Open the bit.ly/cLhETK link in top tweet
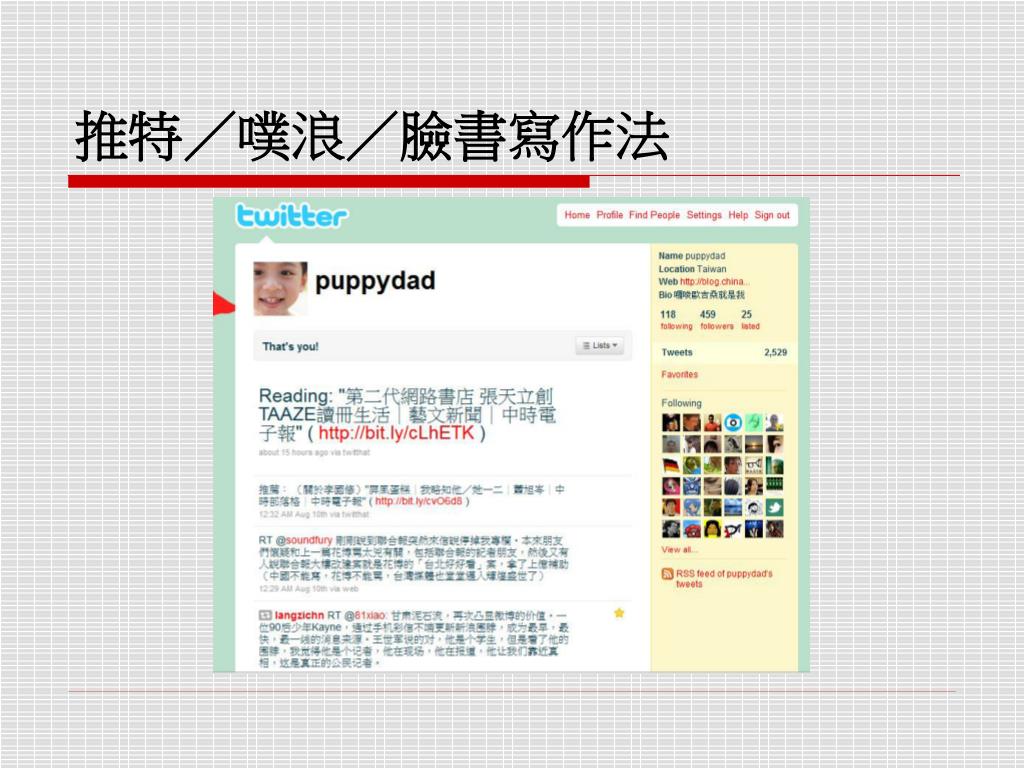Viewport: 1024px width, 768px height. (396, 432)
